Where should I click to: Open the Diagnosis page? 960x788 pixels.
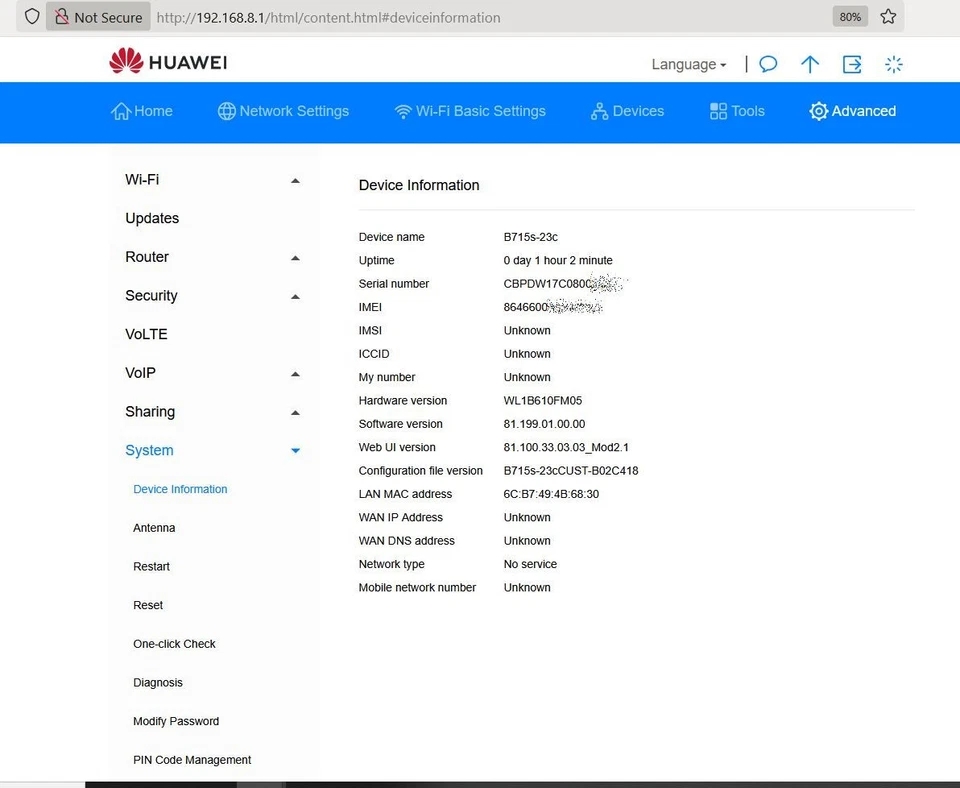click(158, 683)
